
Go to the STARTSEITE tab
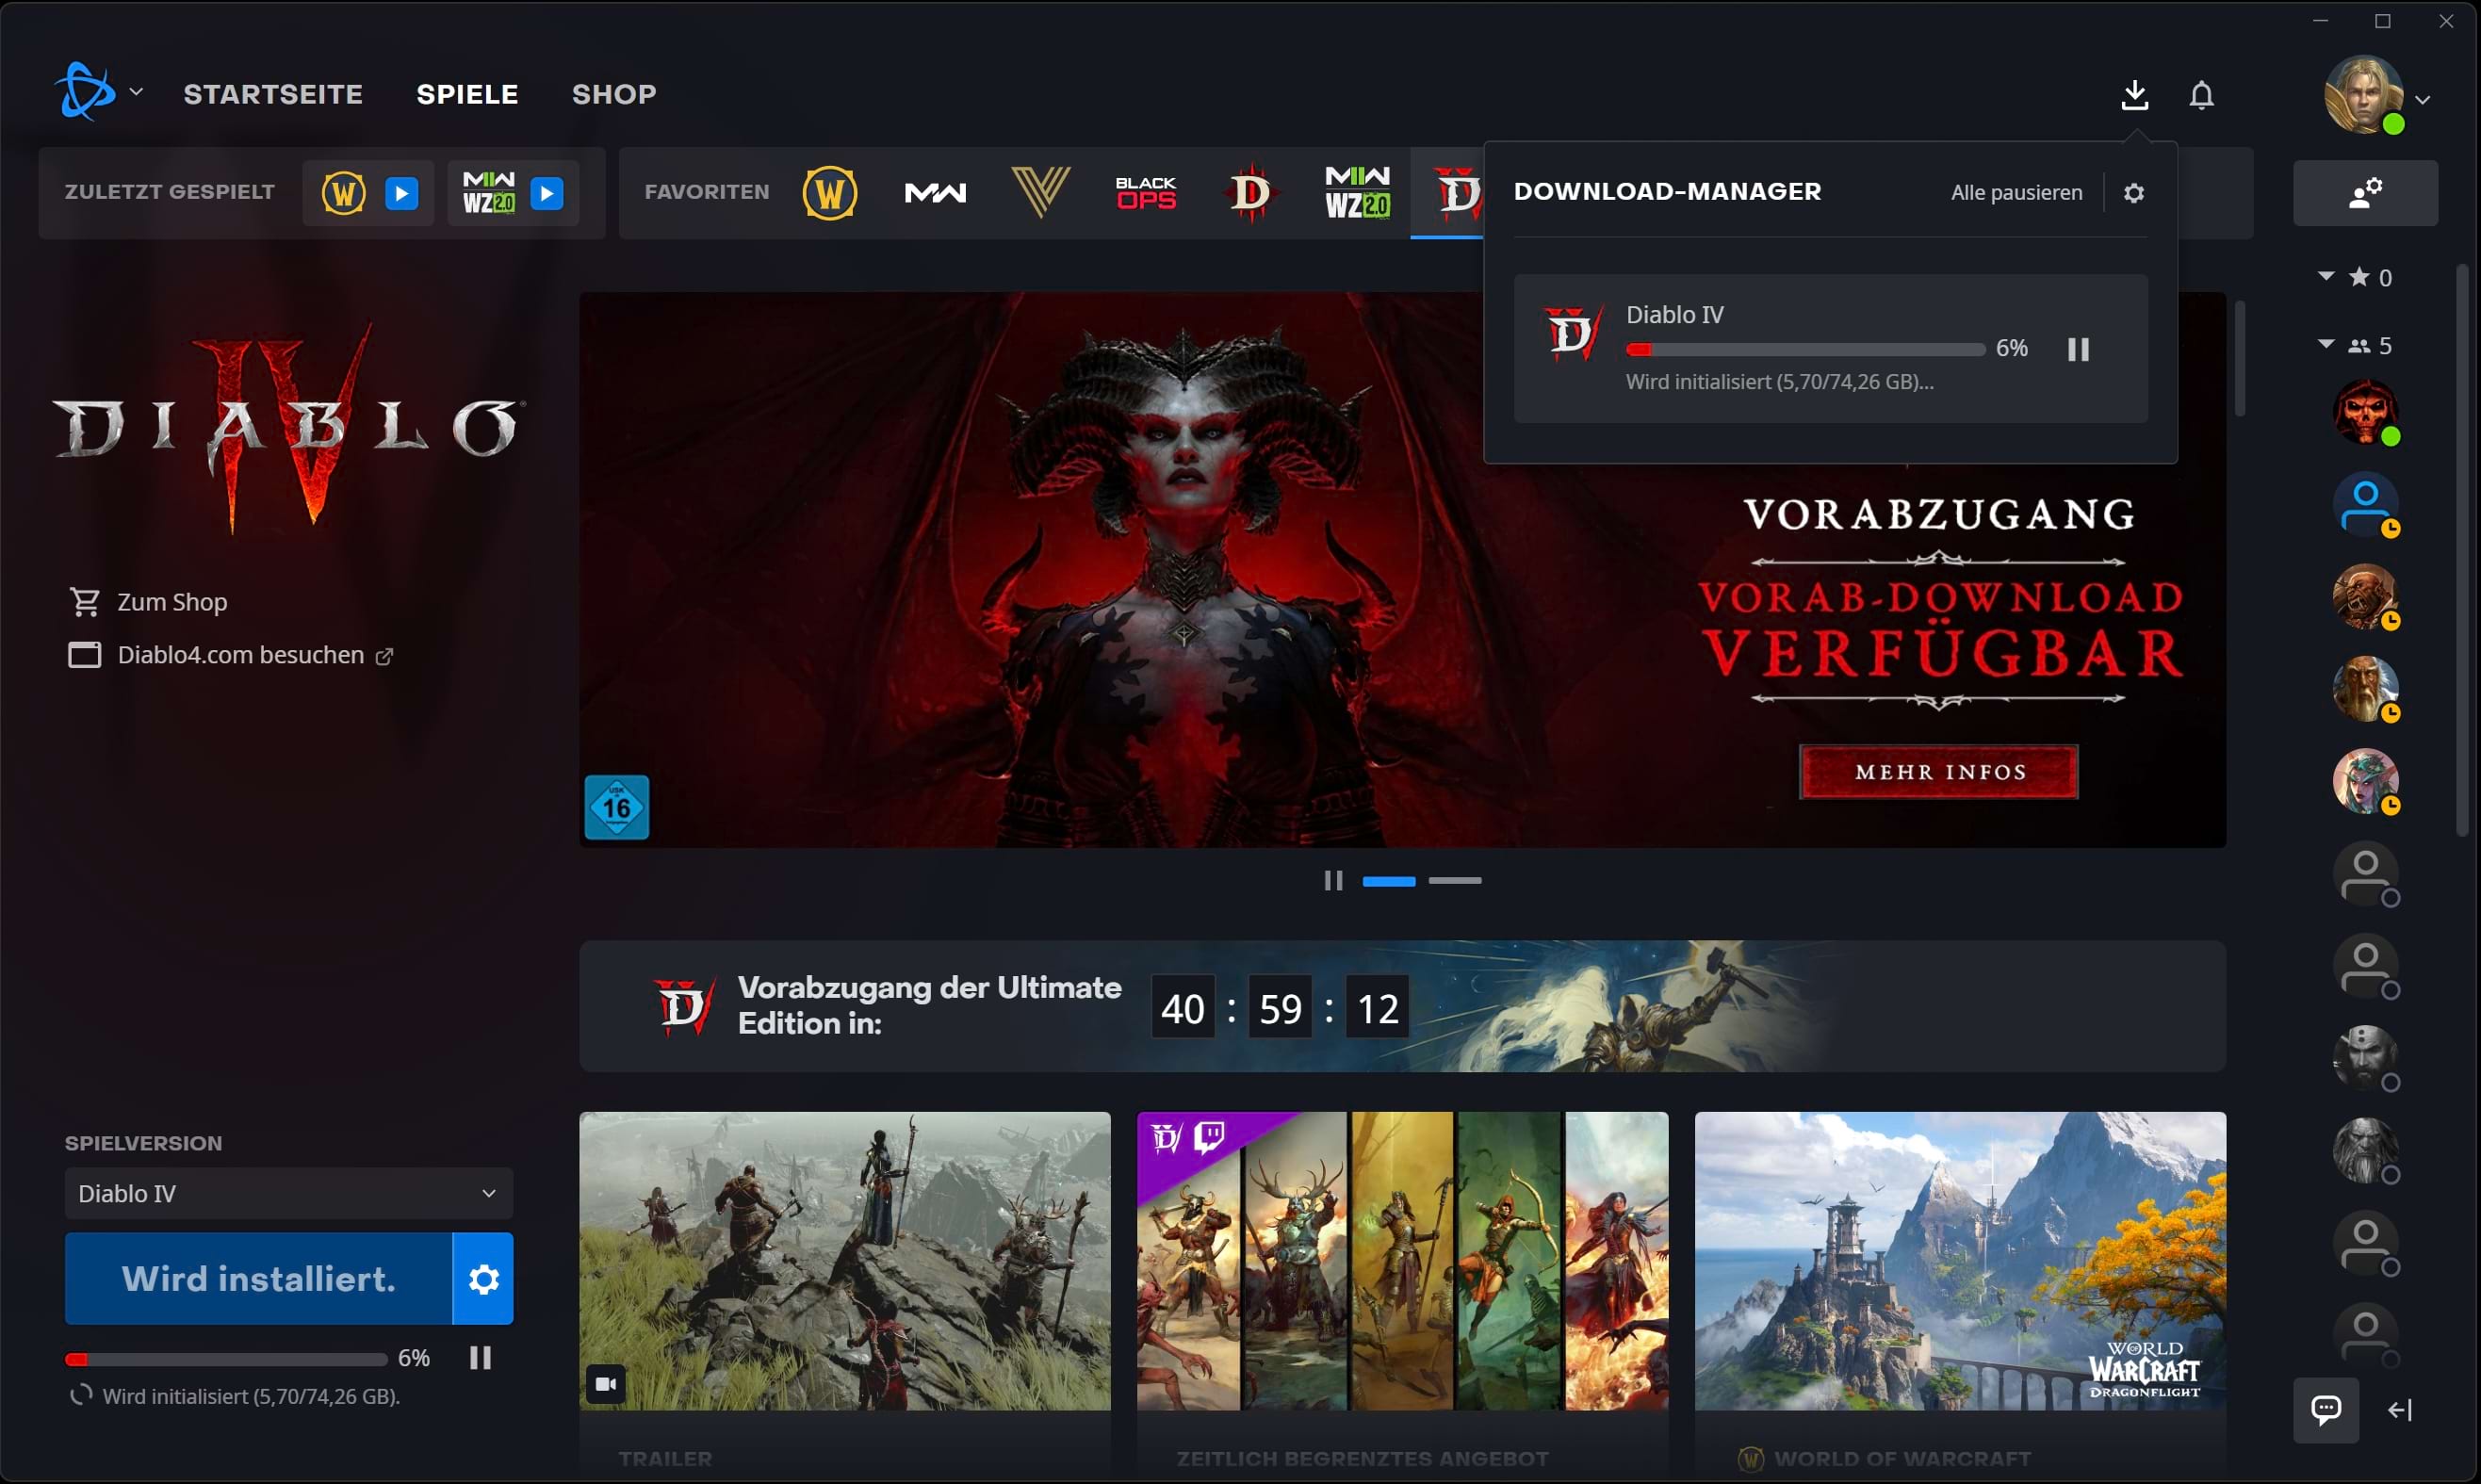point(273,94)
